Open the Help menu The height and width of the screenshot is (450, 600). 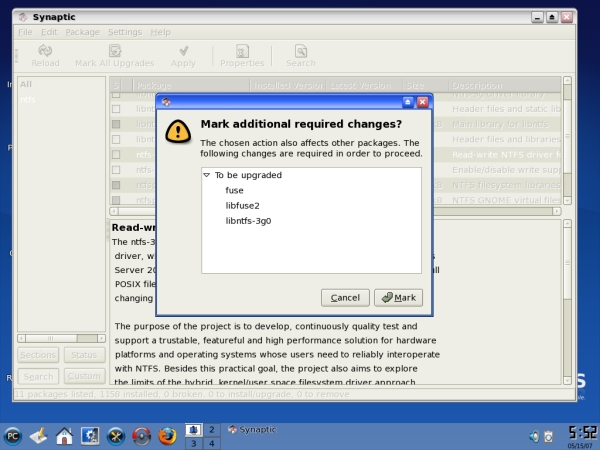[x=160, y=32]
